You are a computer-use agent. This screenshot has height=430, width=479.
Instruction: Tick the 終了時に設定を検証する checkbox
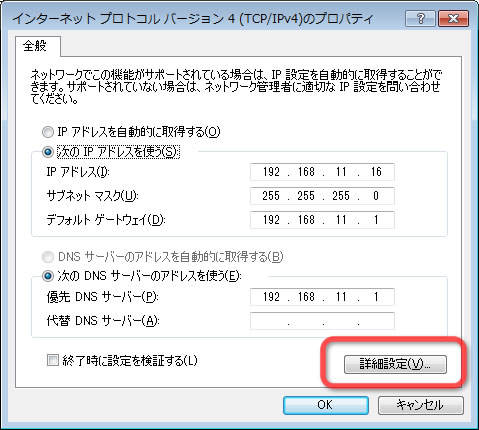[x=53, y=360]
